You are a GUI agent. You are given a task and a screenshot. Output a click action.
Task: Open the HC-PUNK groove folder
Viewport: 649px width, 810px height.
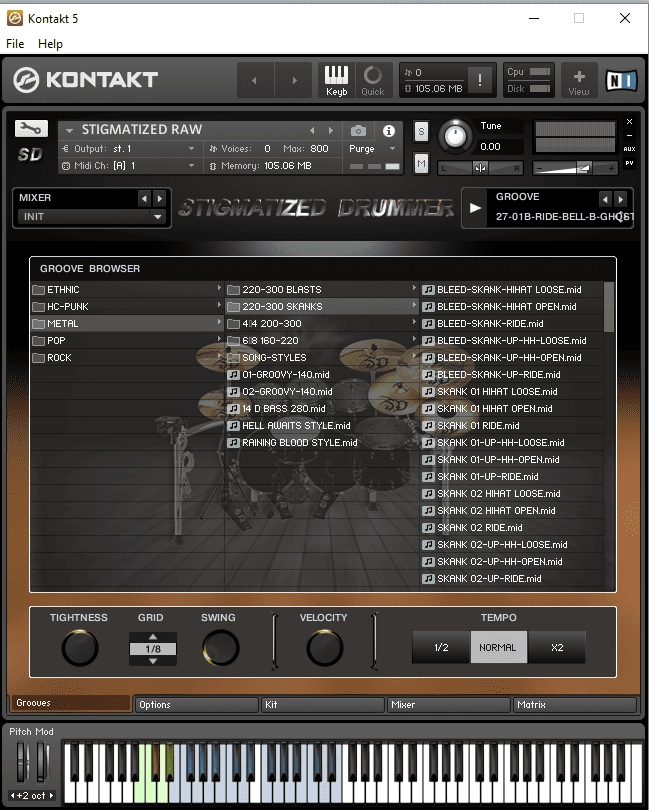127,307
